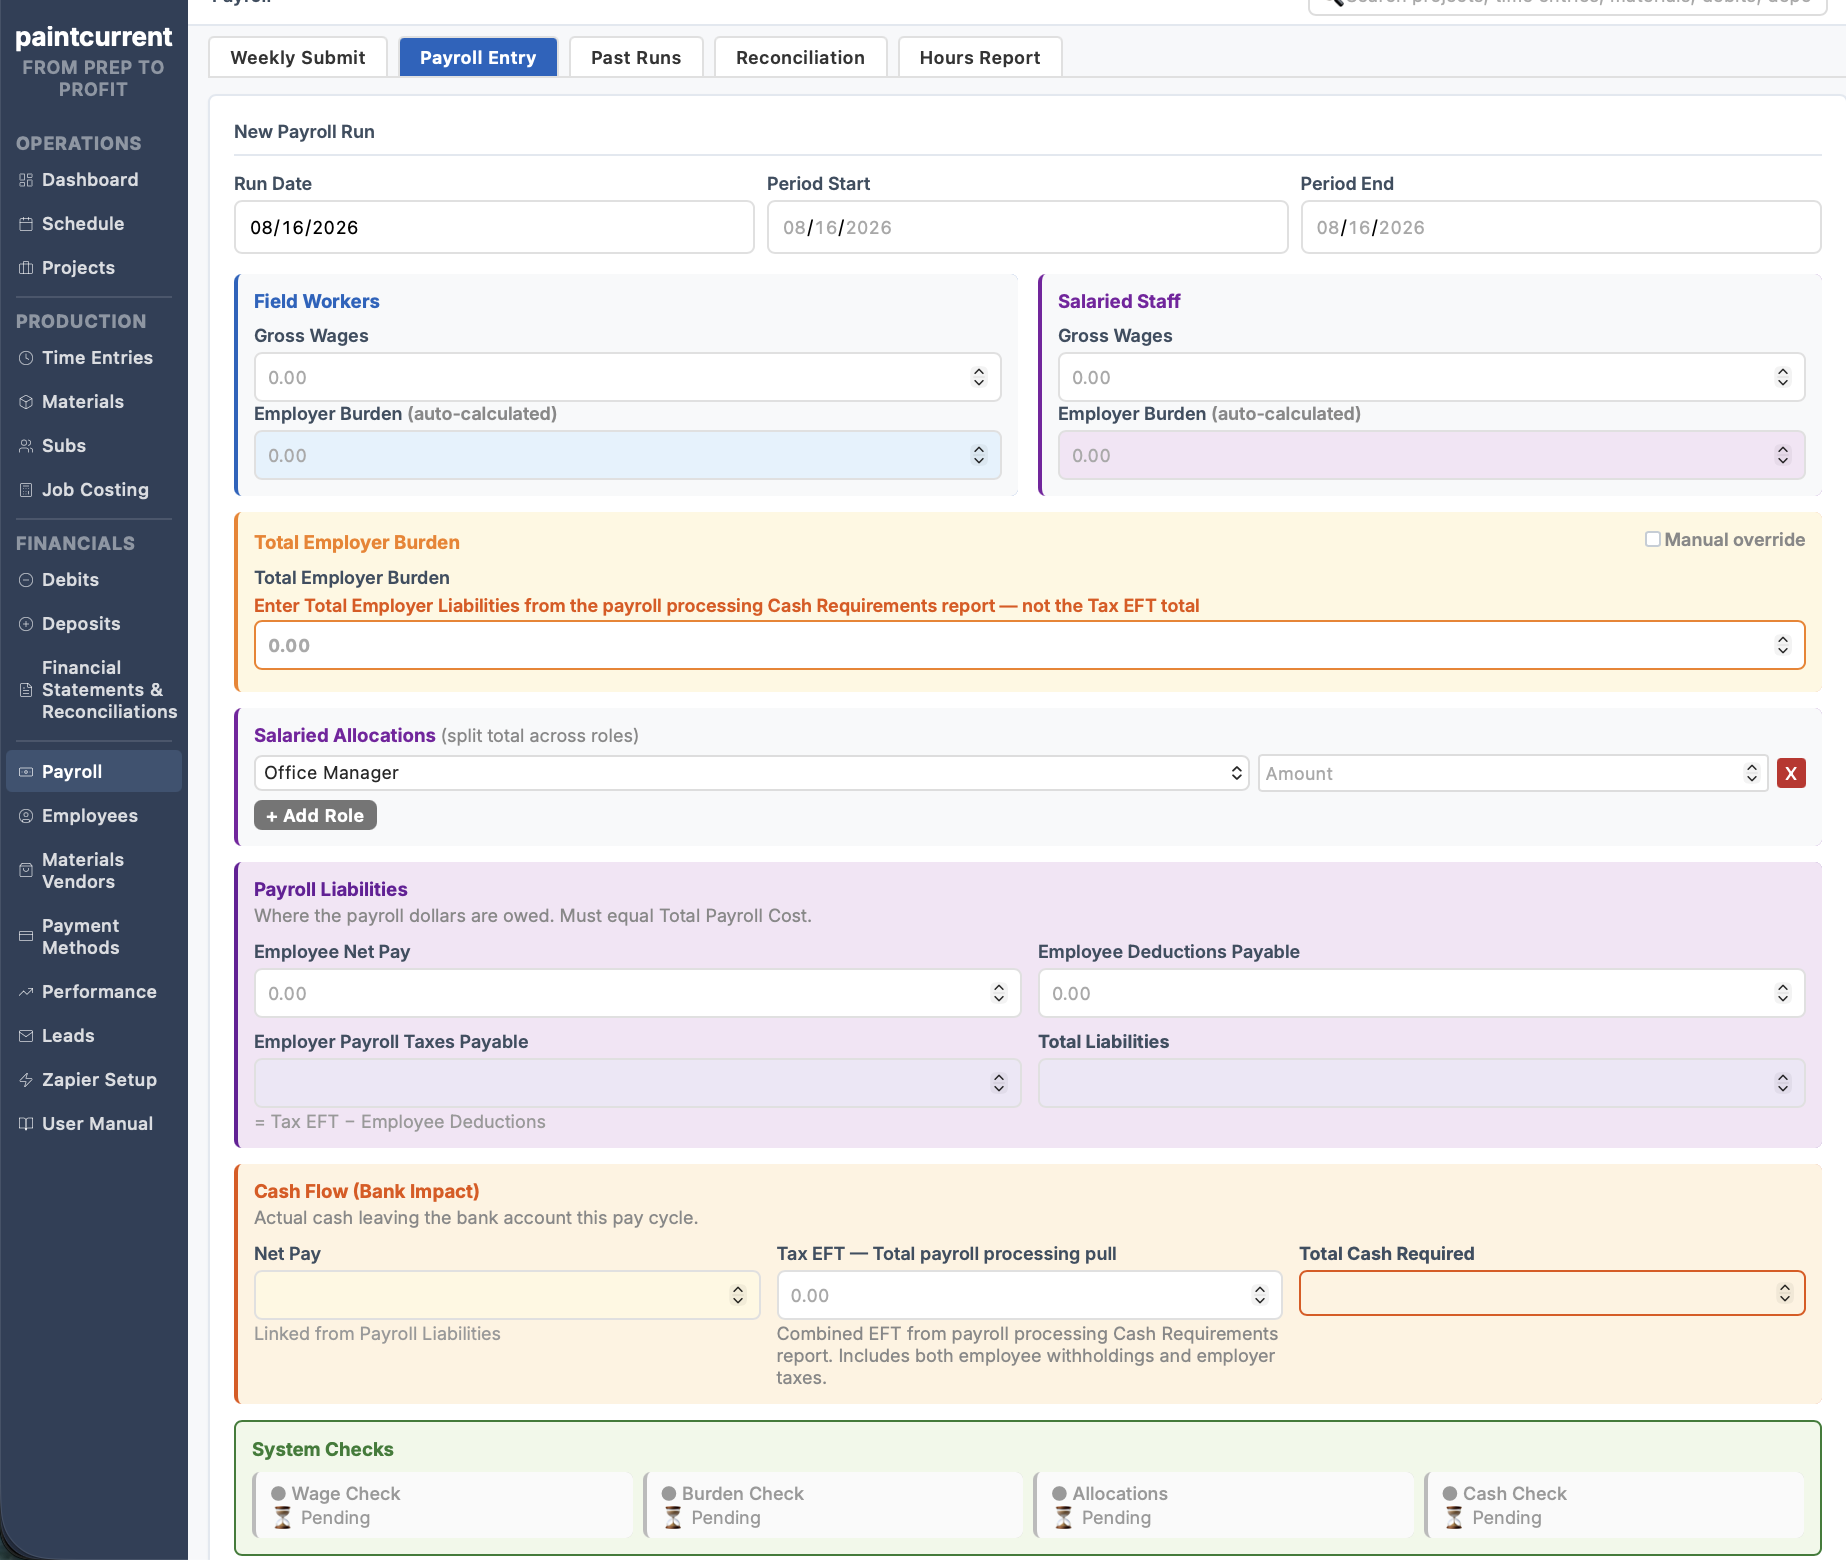Focus the Total Employer Burden input

tap(1029, 645)
